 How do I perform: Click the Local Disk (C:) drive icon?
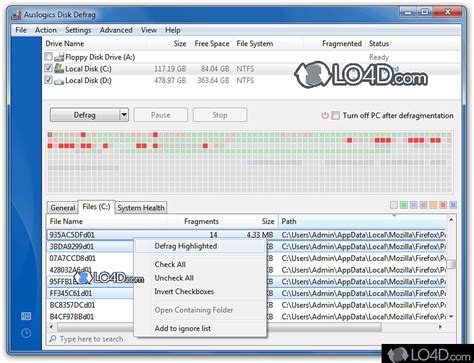(59, 69)
